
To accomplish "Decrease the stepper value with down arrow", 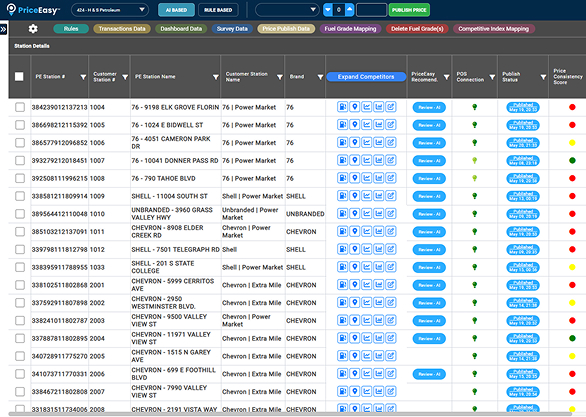I will 327,10.
